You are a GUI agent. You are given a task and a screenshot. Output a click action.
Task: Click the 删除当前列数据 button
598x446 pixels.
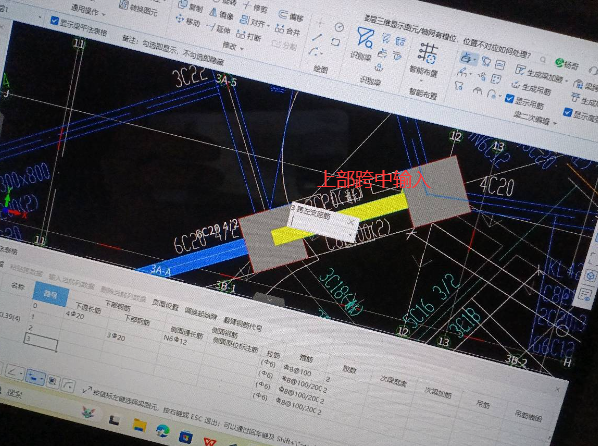pyautogui.click(x=123, y=294)
